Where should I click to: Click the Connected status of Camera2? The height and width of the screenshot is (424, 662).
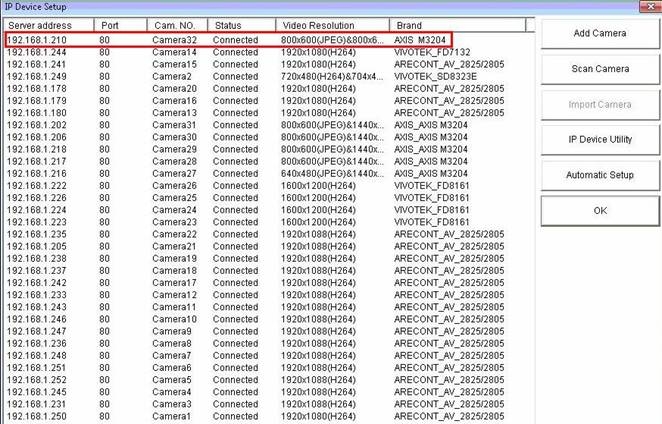[235, 76]
